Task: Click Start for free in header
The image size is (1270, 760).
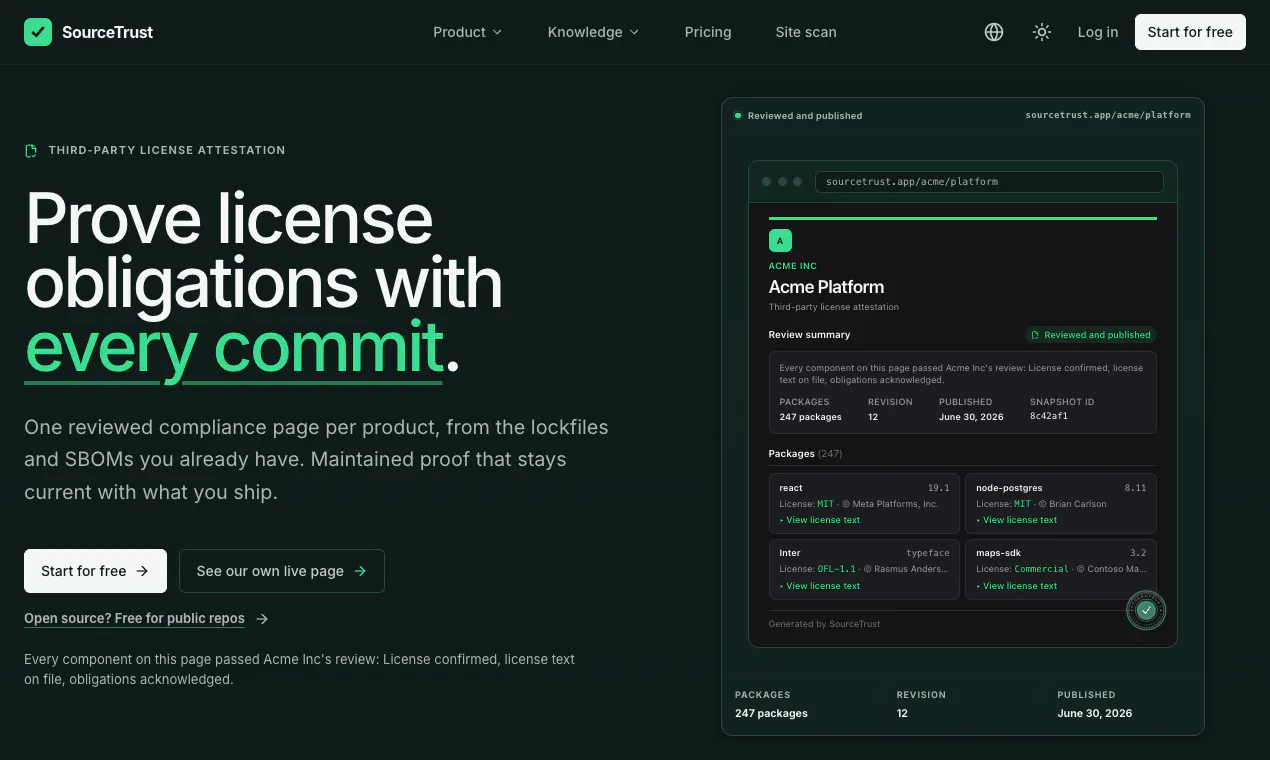Action: [1190, 32]
